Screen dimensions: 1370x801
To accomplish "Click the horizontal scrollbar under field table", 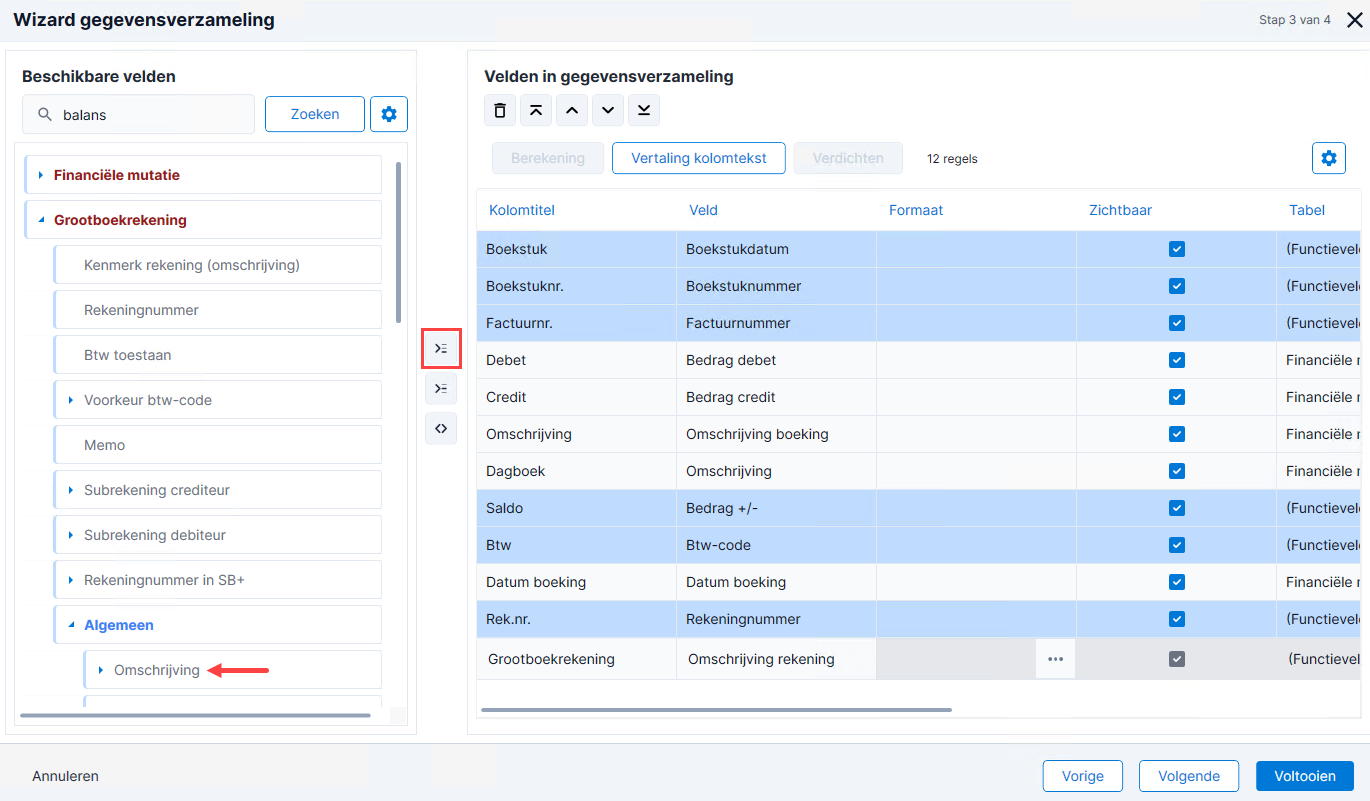I will click(716, 710).
